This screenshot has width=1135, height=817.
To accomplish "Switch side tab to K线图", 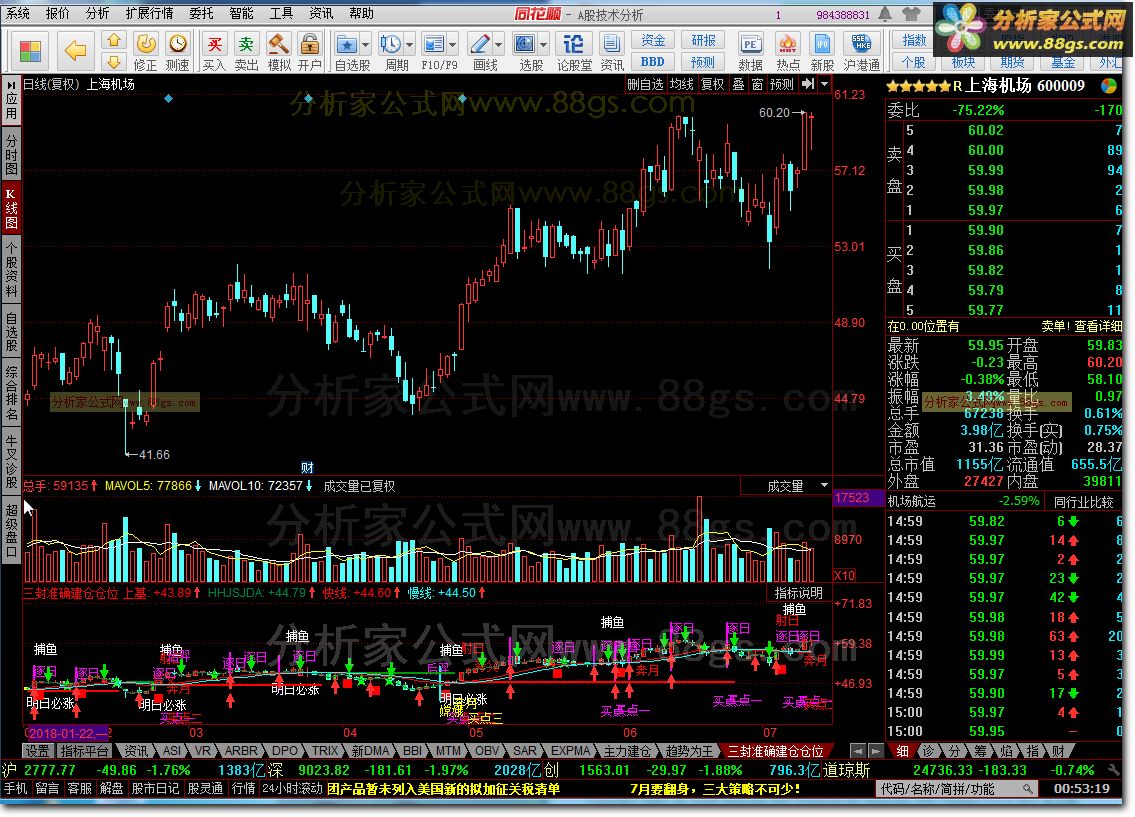I will click(x=11, y=208).
